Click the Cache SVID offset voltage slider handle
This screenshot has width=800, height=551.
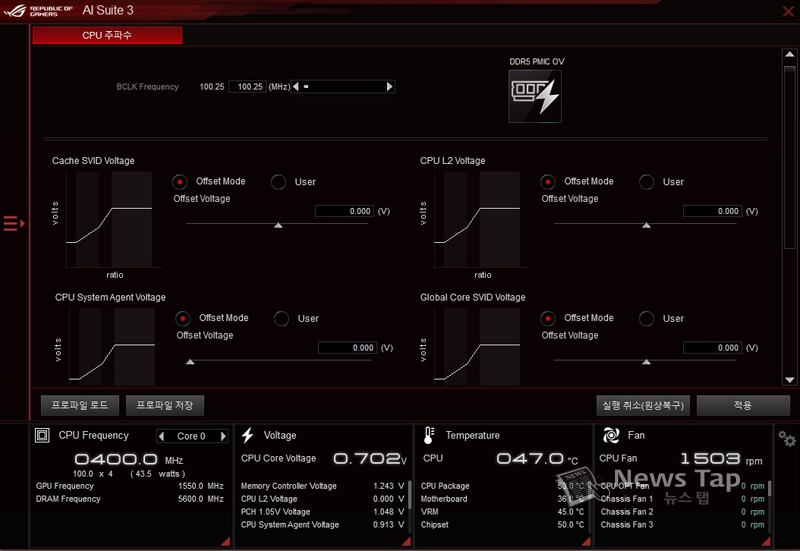tap(278, 226)
